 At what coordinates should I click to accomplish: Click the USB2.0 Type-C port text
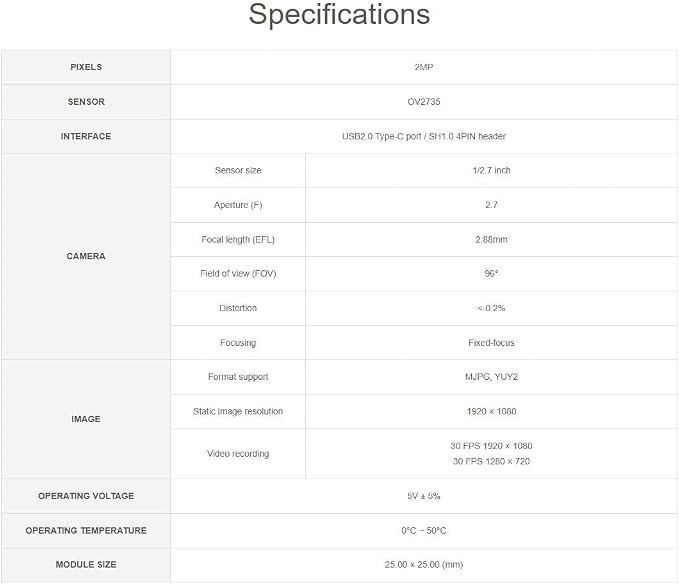[382, 136]
